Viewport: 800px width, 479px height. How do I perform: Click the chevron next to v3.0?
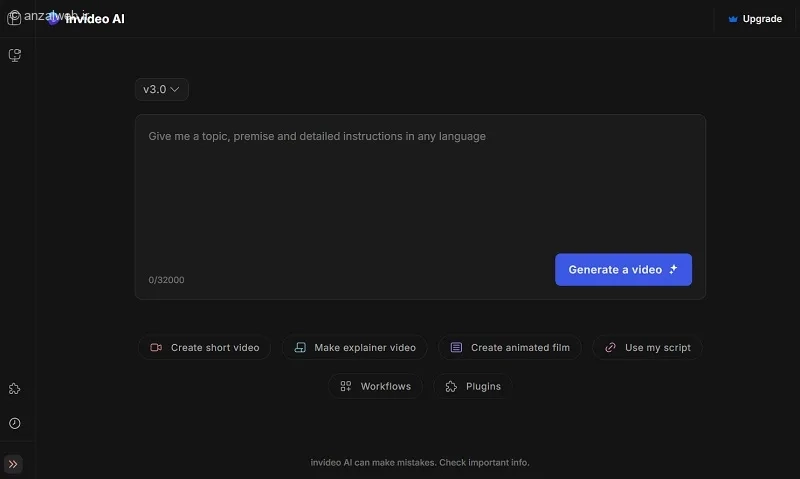pos(174,89)
